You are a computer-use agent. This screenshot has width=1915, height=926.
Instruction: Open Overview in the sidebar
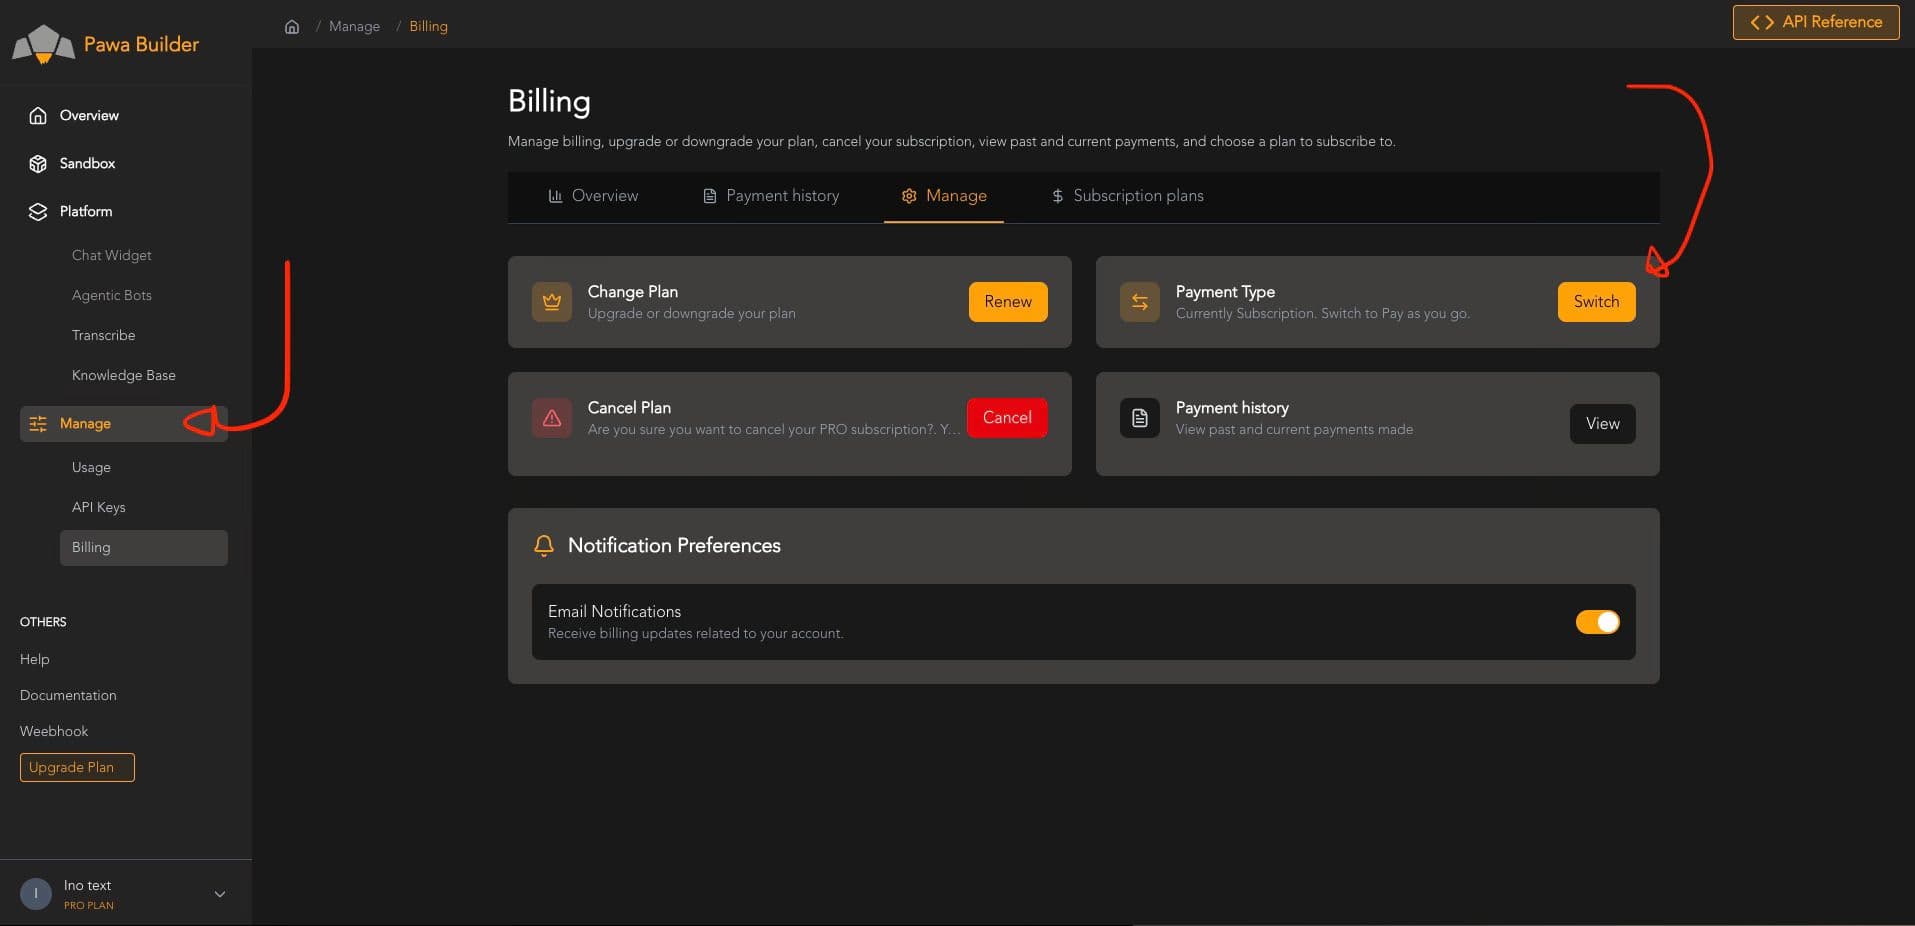[124, 115]
